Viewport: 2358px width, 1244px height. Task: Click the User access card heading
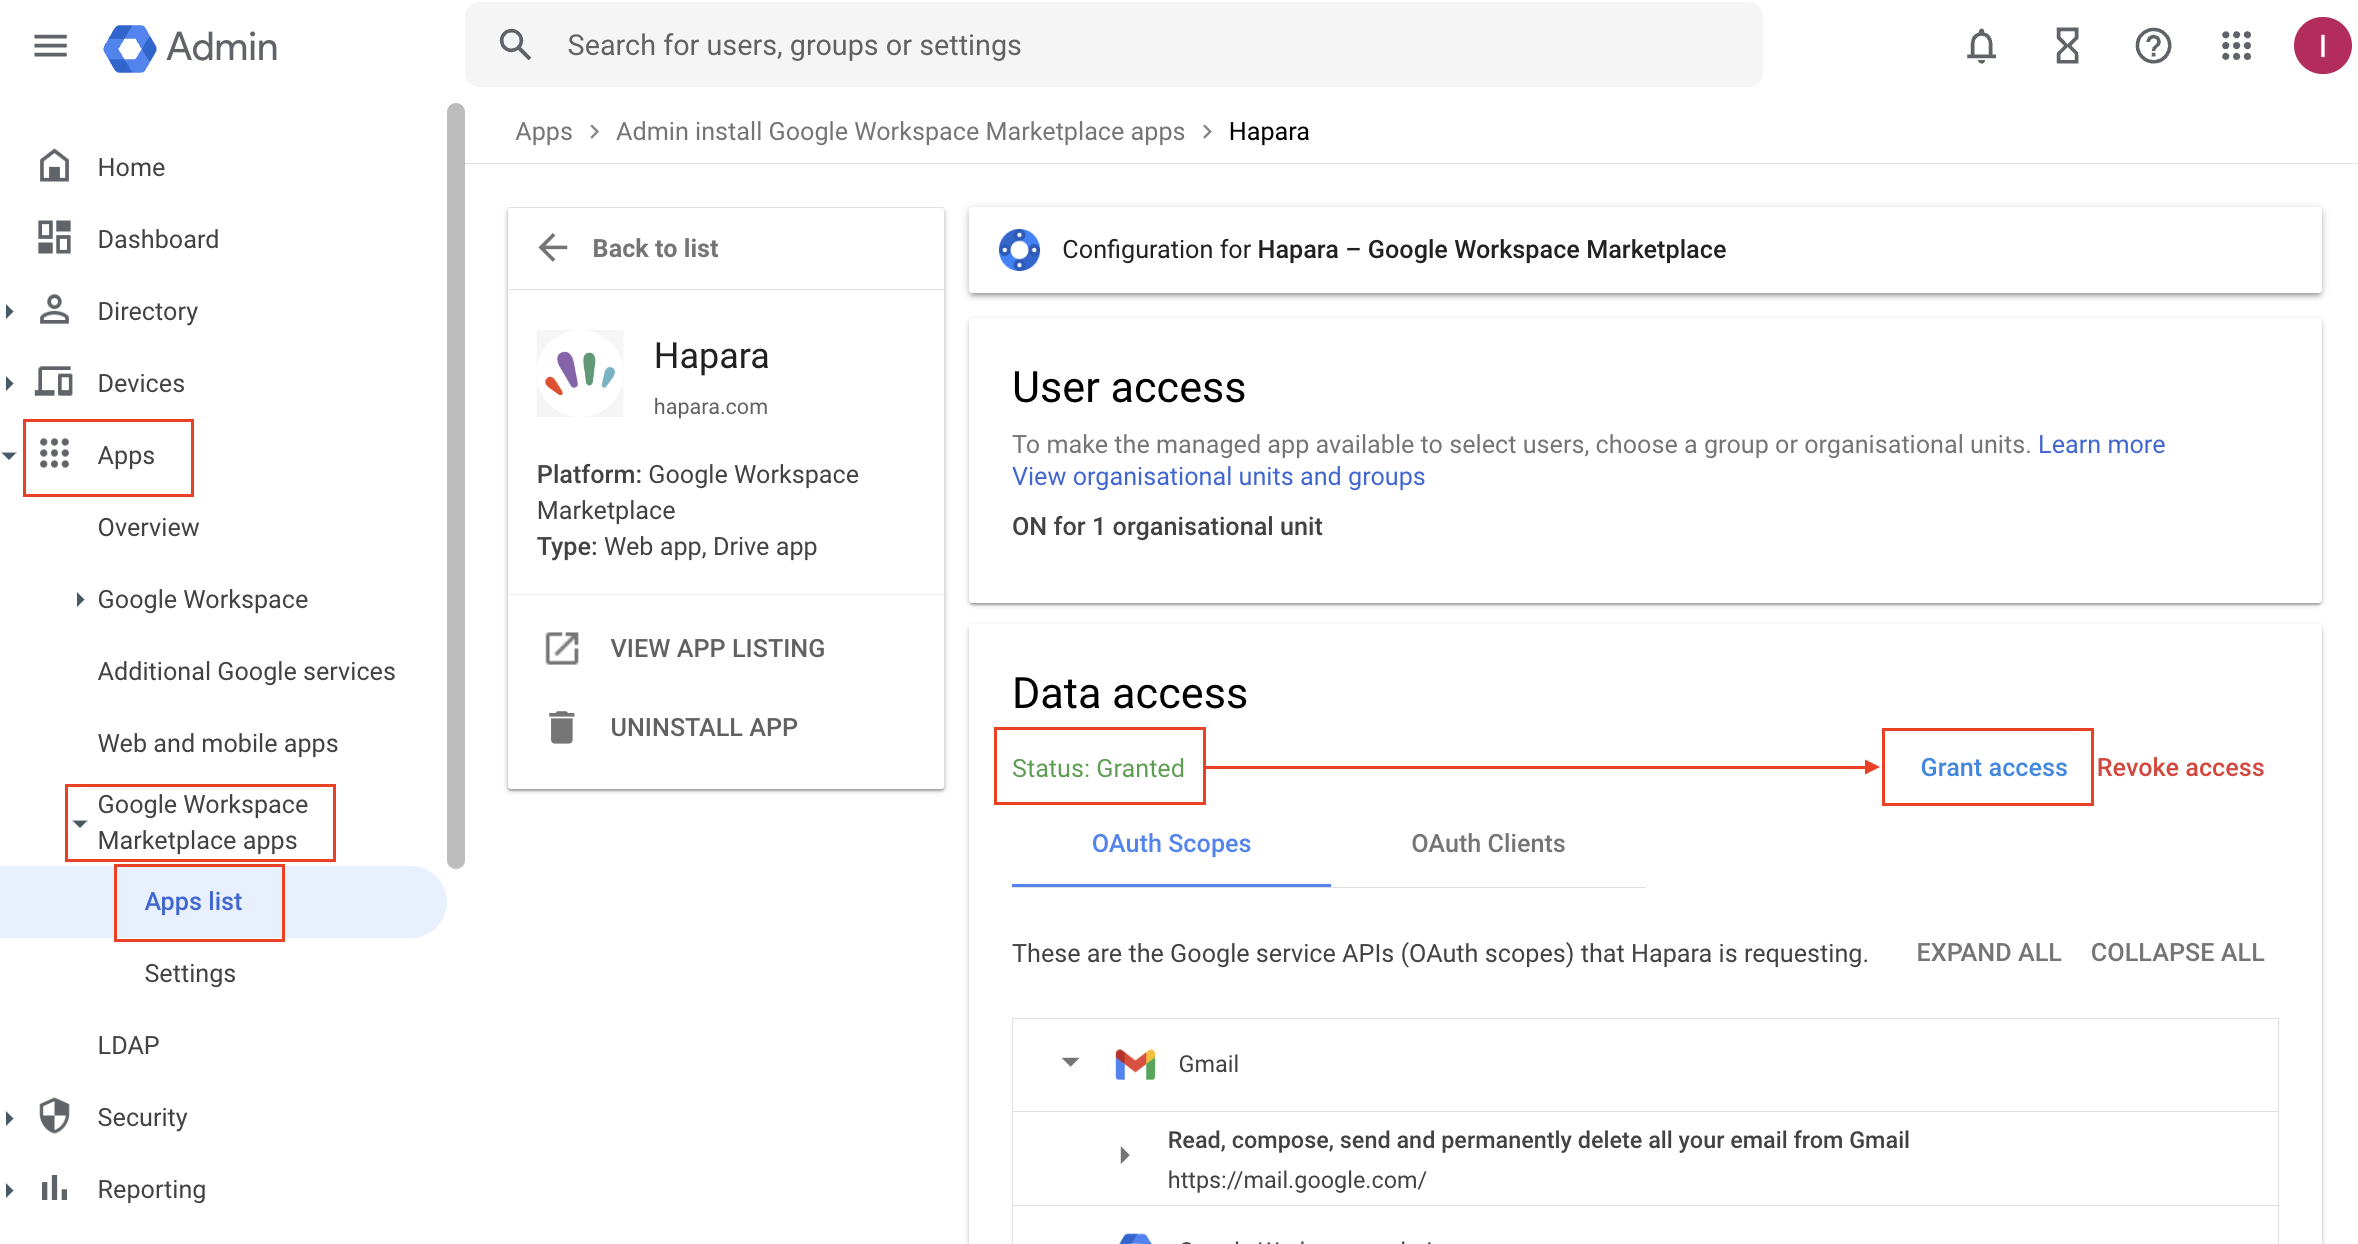pos(1128,388)
